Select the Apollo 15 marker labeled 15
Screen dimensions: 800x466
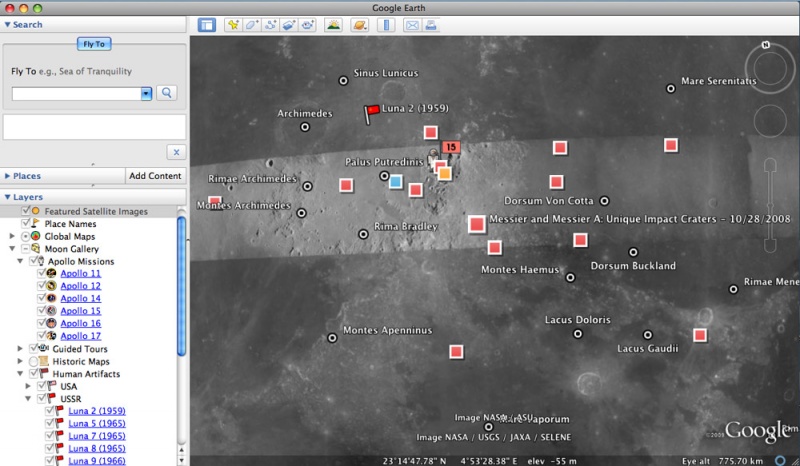tap(451, 148)
